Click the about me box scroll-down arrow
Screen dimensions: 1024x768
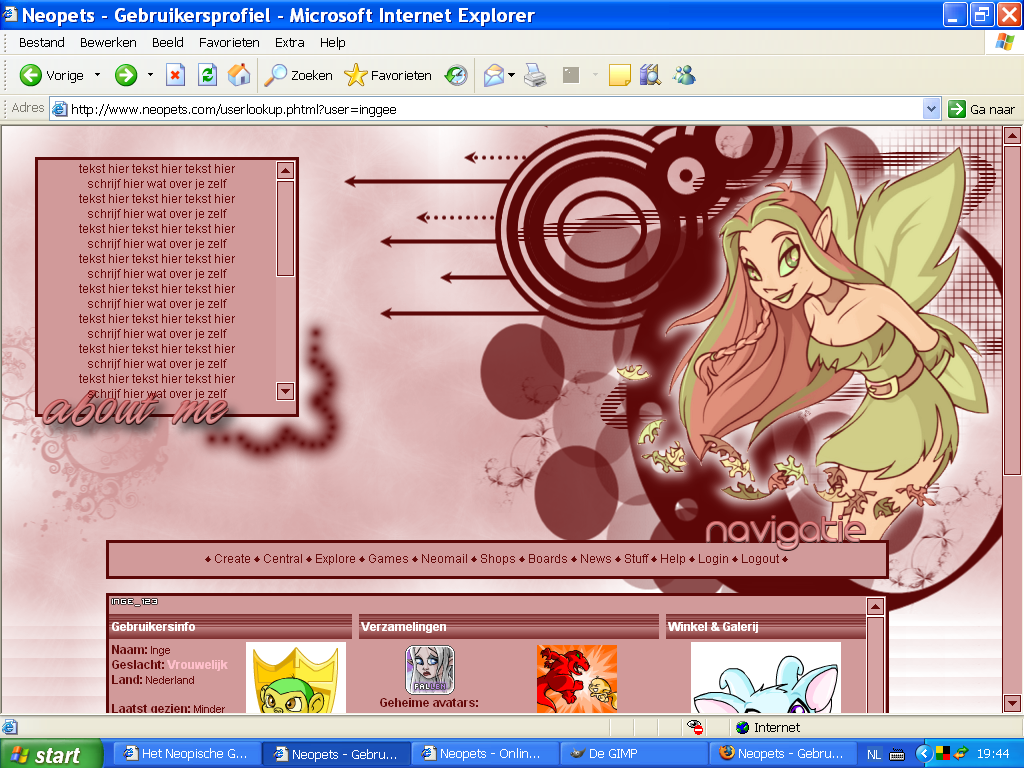pyautogui.click(x=285, y=391)
